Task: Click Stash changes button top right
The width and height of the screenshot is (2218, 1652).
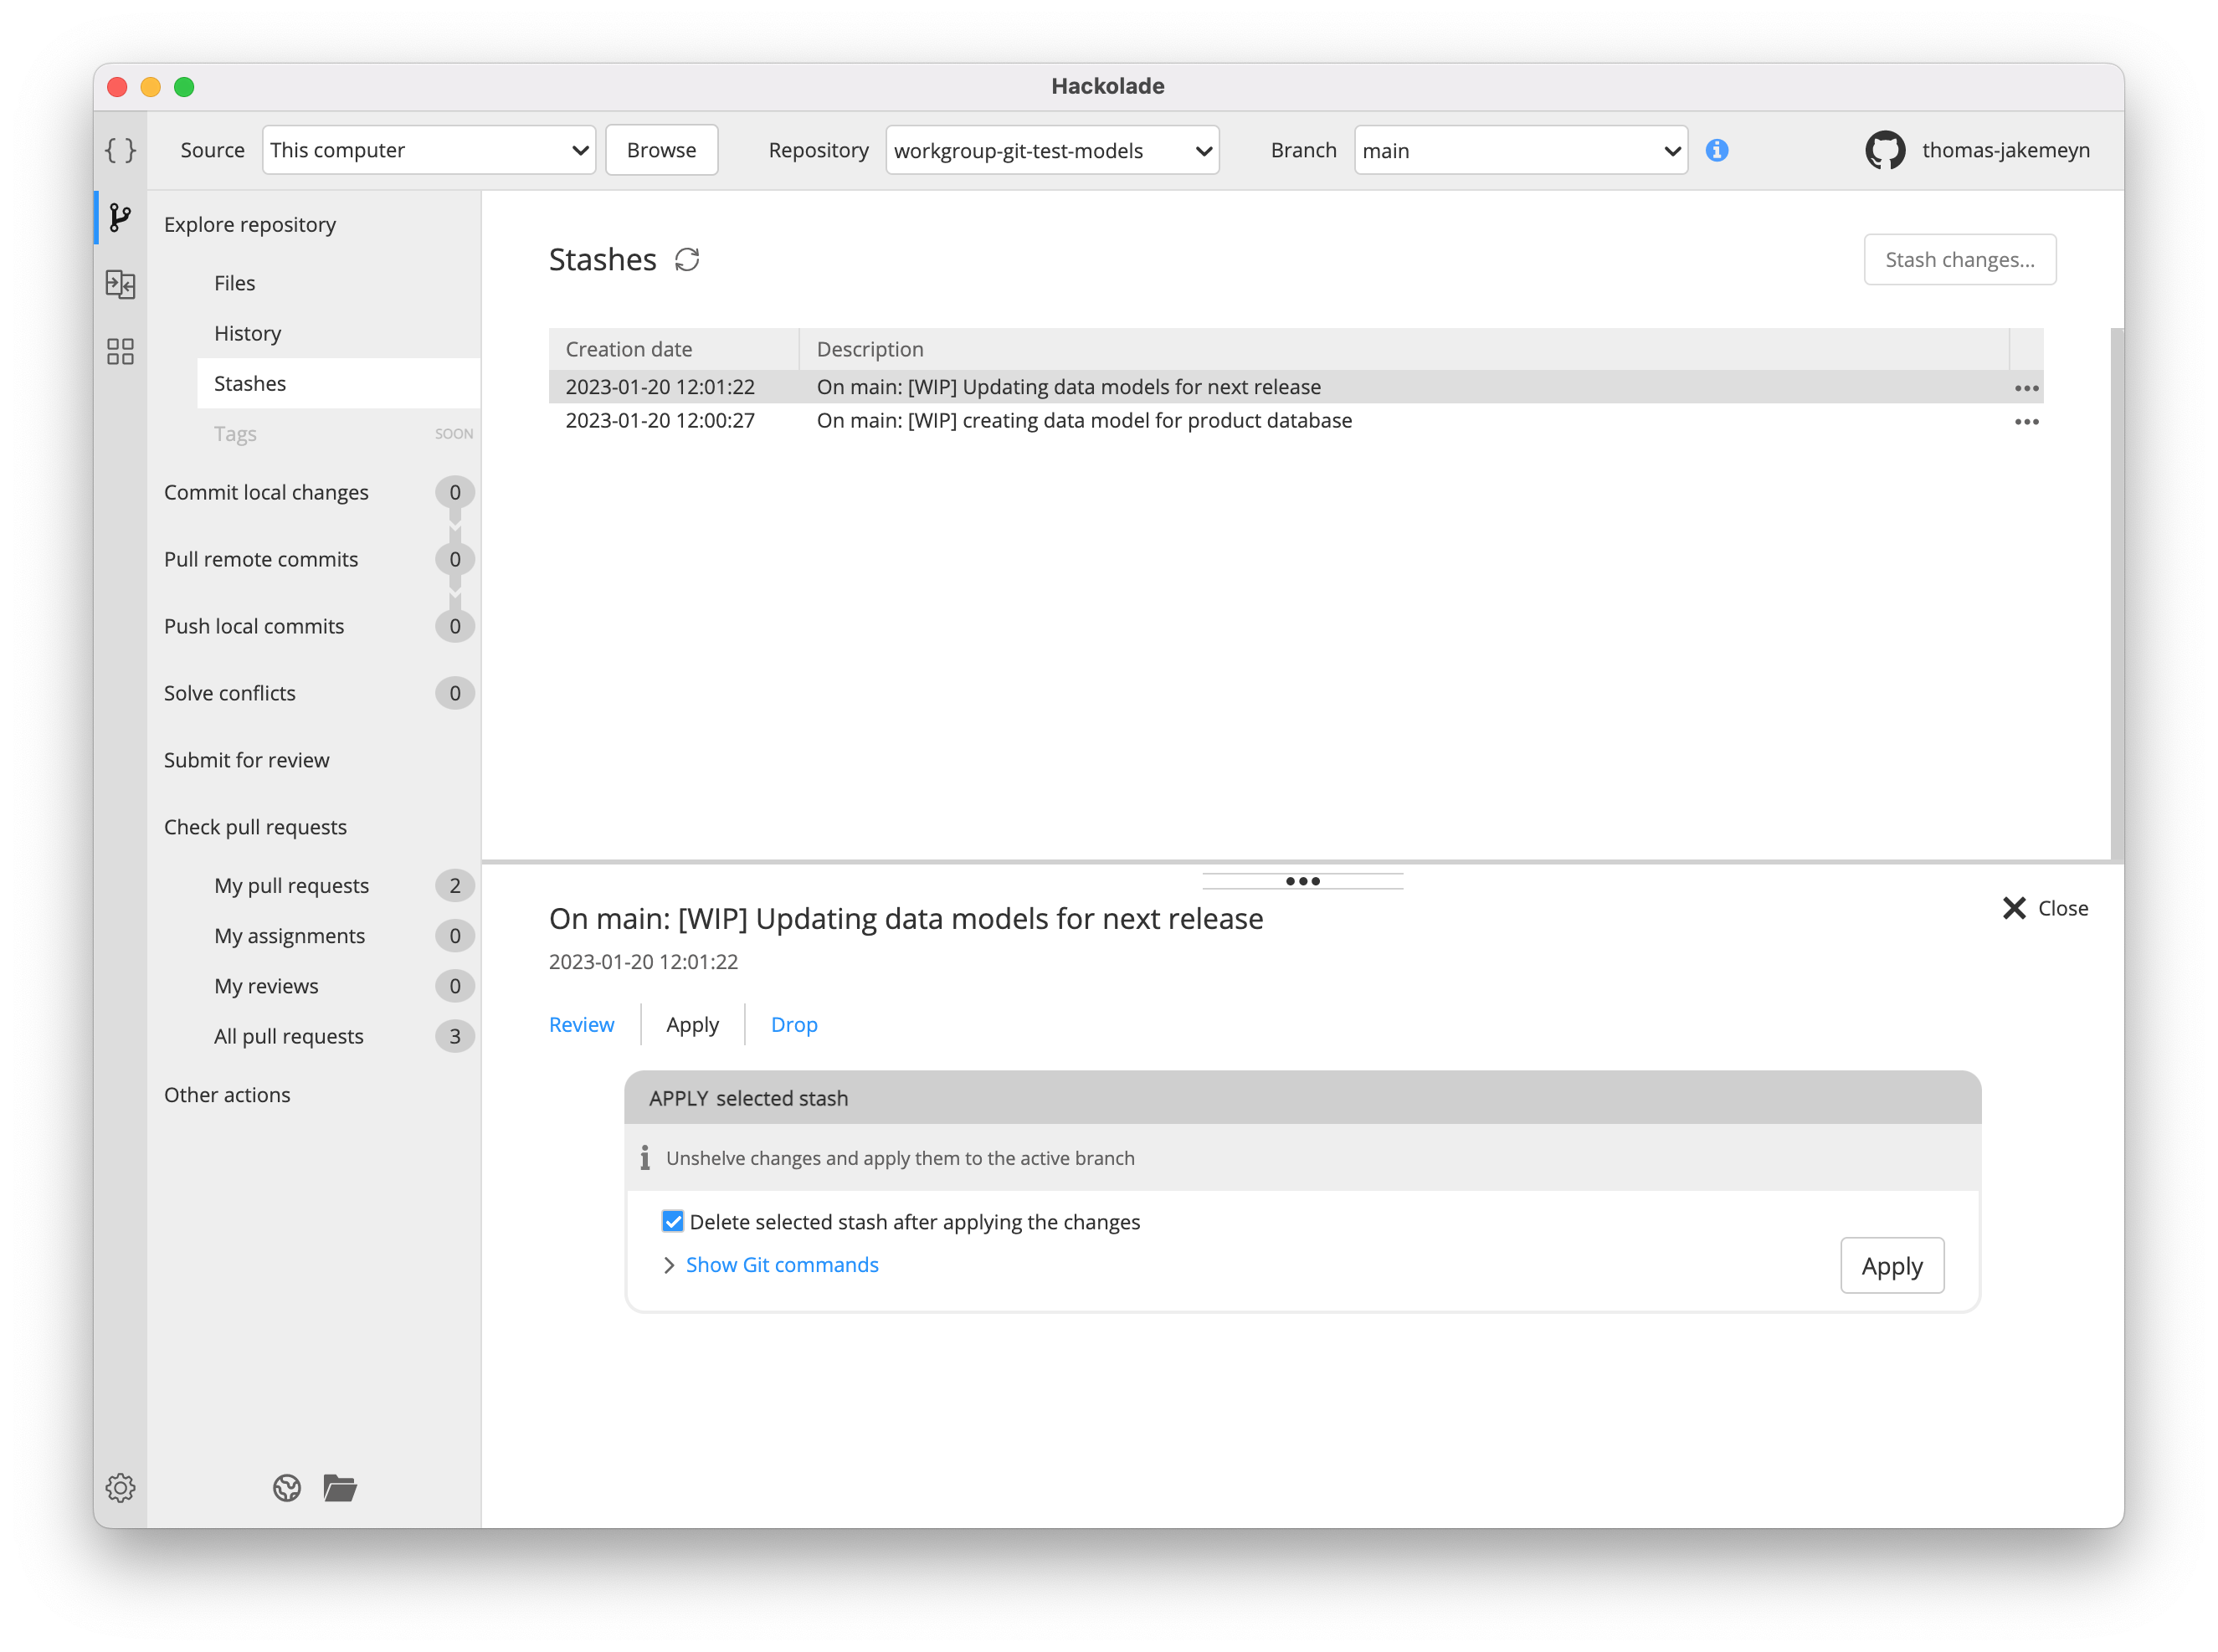Action: [1959, 257]
